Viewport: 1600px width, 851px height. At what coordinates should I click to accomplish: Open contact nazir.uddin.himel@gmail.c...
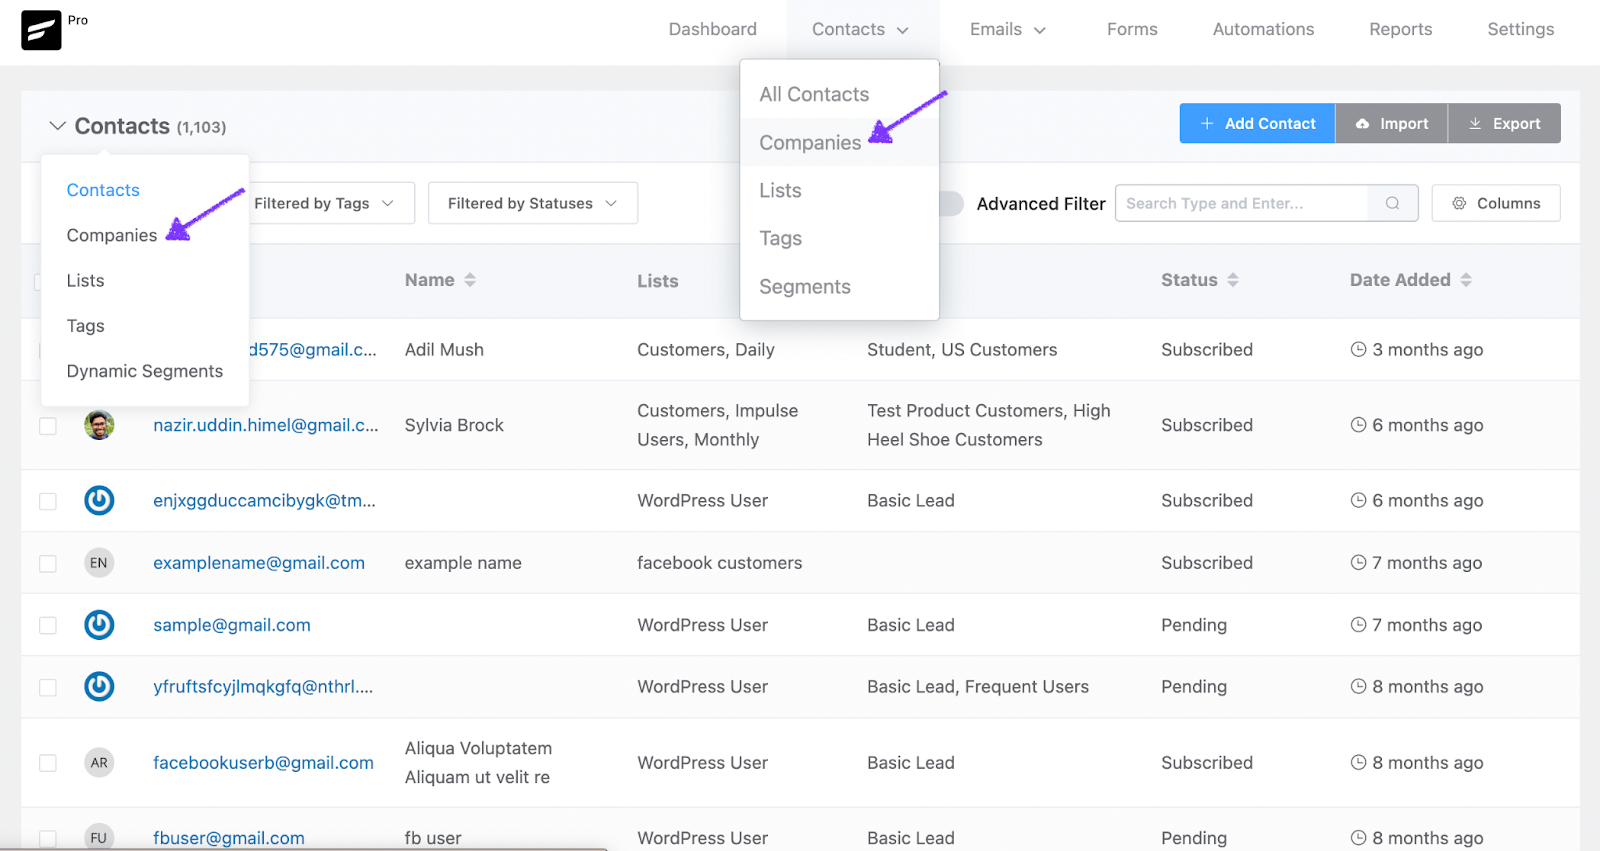click(266, 425)
